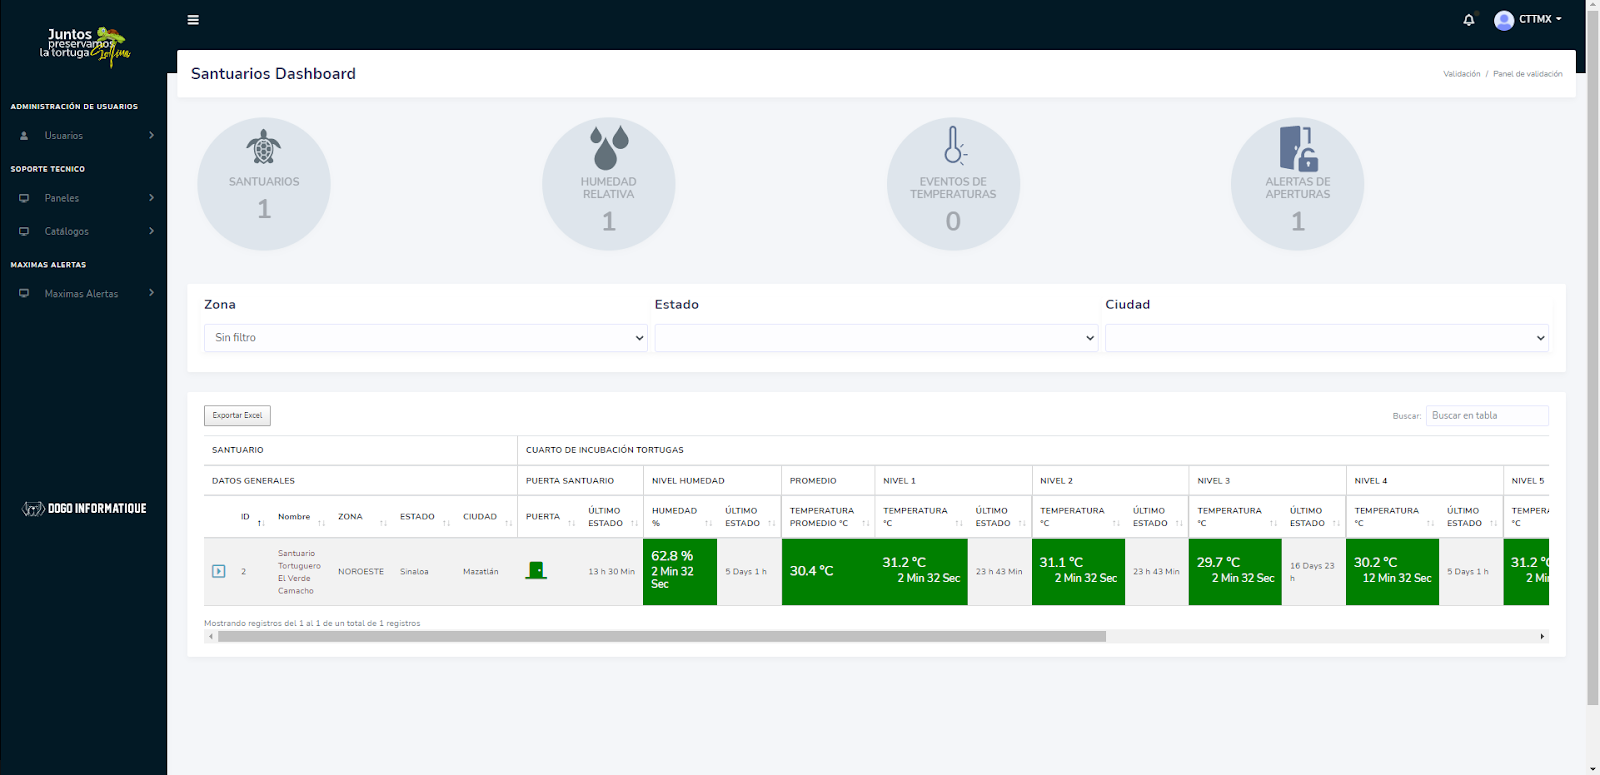Click the Buscar en tabla search field
Viewport: 1600px width, 775px height.
tap(1486, 415)
